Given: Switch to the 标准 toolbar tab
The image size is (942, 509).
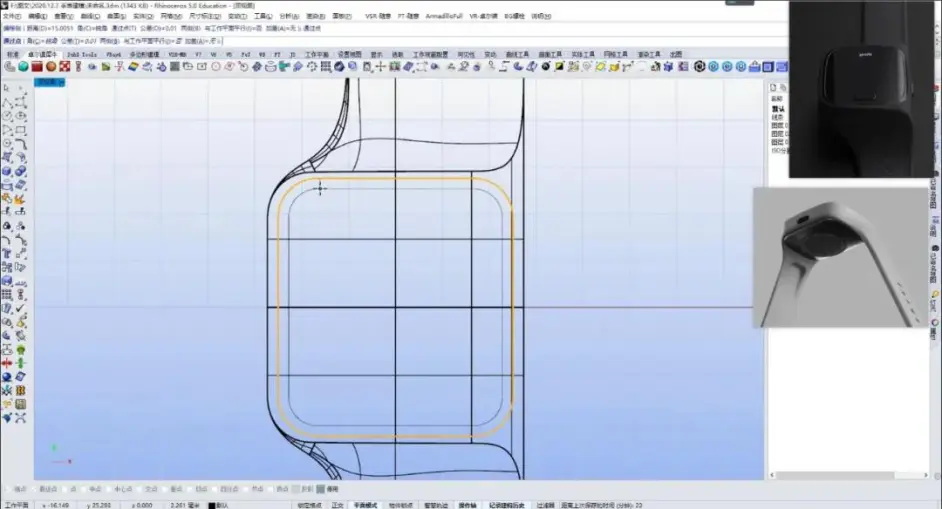Looking at the screenshot, I should click(x=13, y=54).
